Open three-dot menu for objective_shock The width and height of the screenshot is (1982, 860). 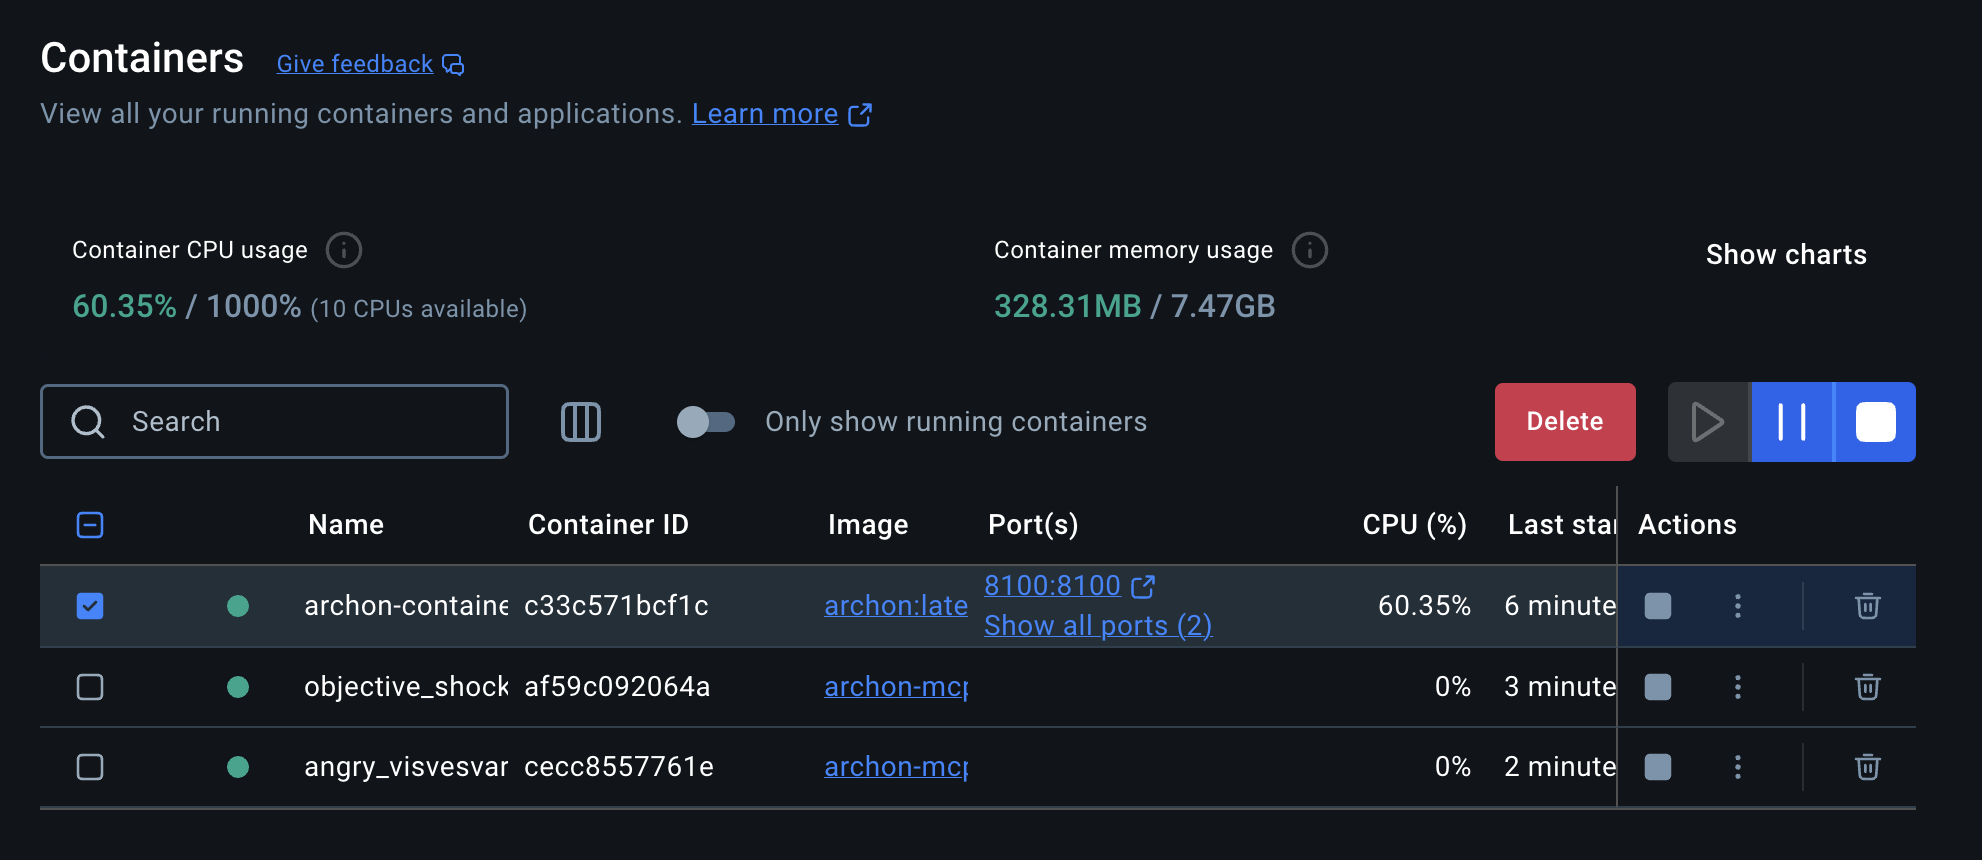pyautogui.click(x=1737, y=687)
